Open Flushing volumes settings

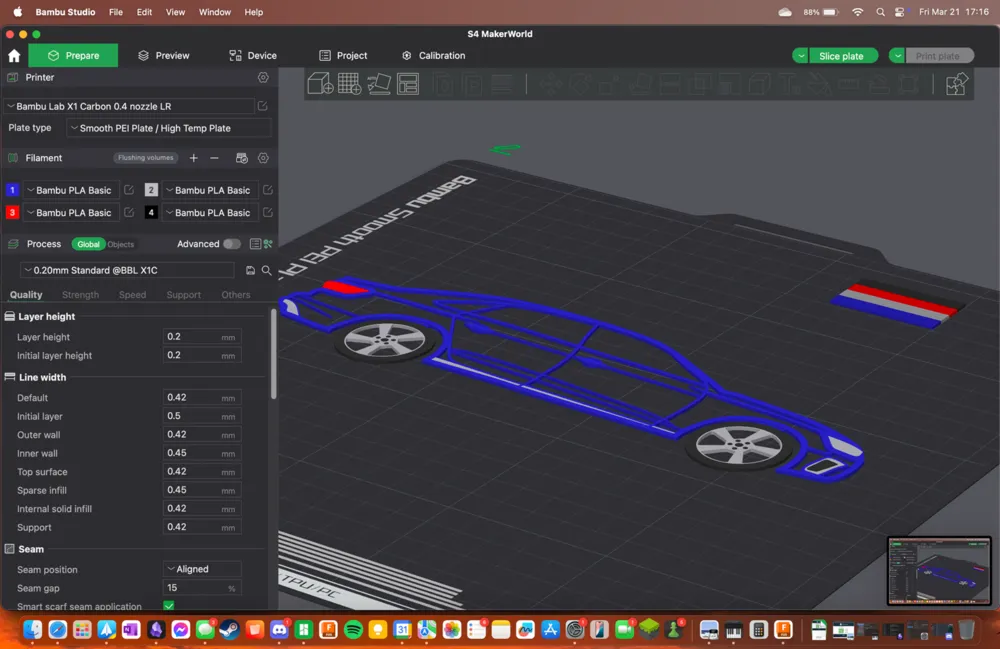[x=146, y=157]
